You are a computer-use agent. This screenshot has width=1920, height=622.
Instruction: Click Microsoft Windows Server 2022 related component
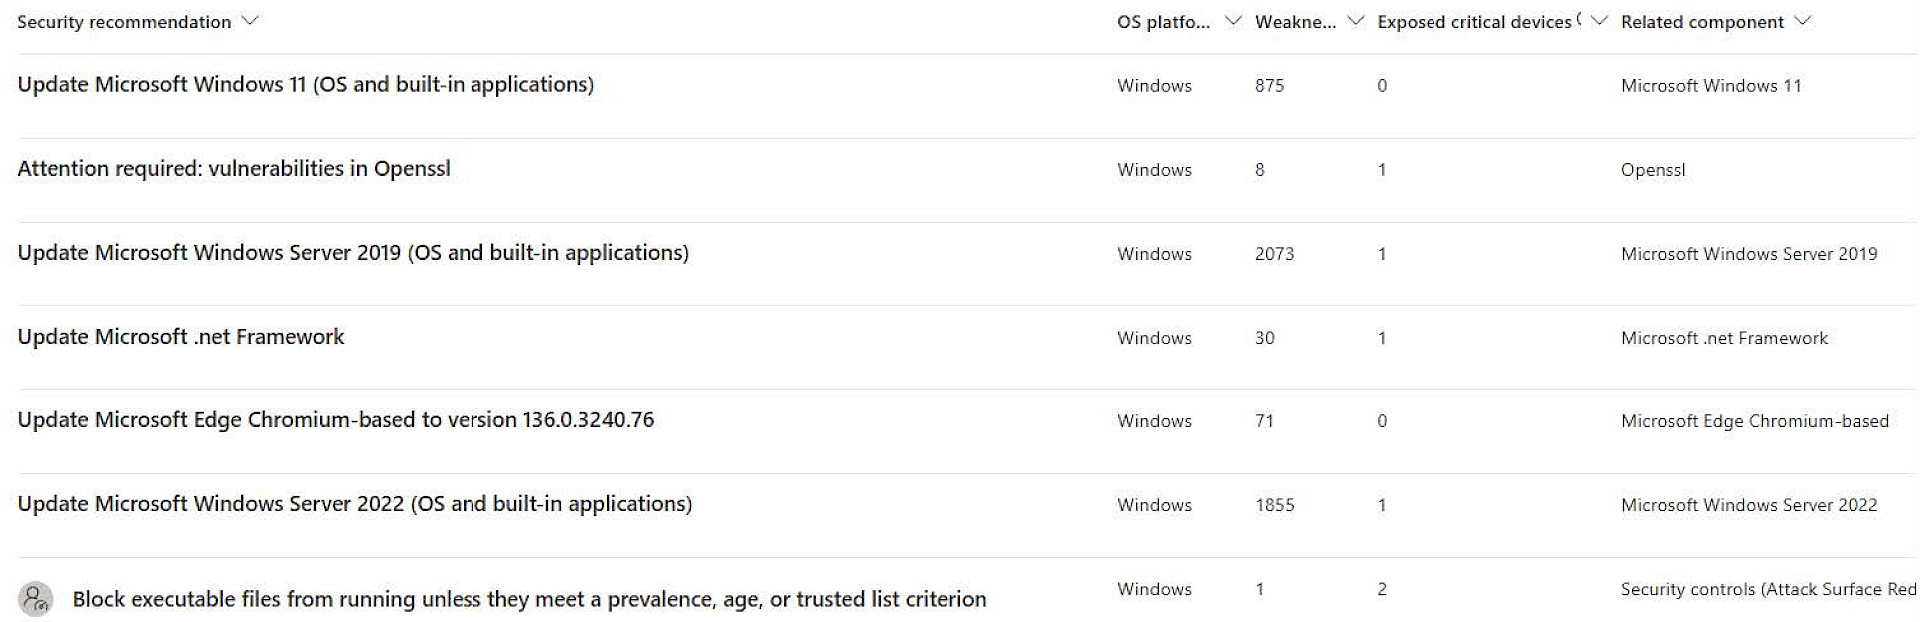point(1749,505)
